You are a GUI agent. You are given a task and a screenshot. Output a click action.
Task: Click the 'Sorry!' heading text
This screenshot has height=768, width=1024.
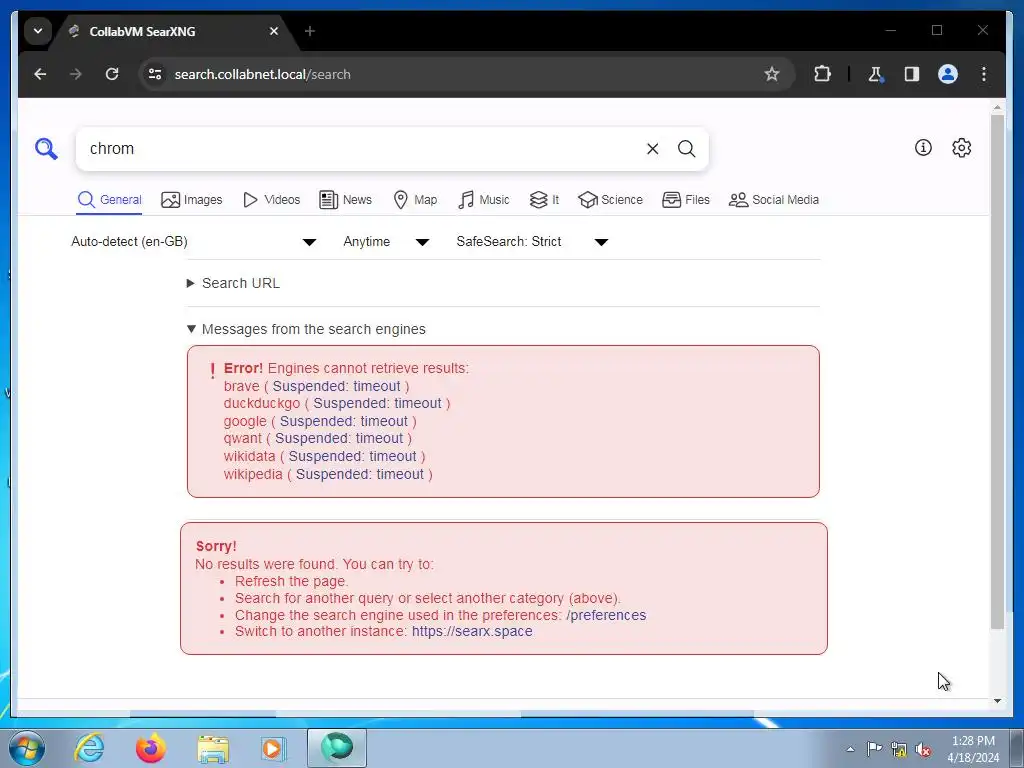pyautogui.click(x=216, y=547)
